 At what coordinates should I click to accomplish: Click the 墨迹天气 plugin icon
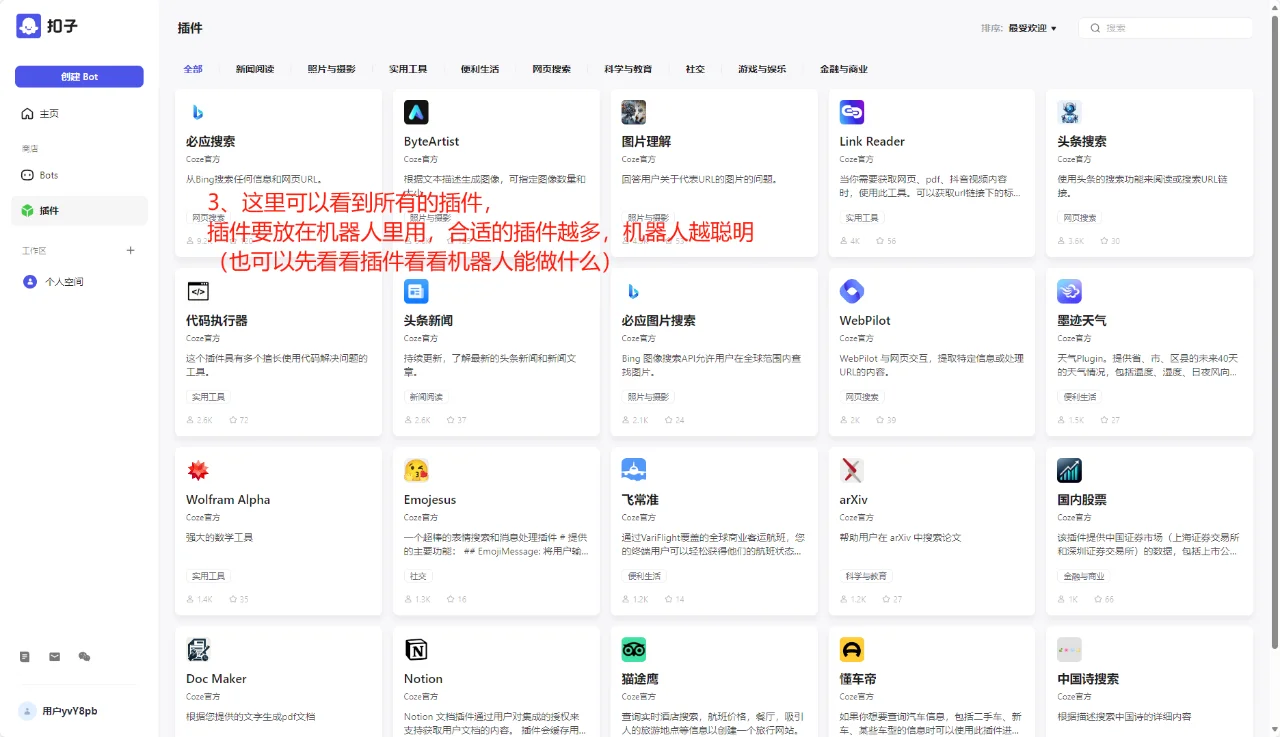click(x=1070, y=291)
